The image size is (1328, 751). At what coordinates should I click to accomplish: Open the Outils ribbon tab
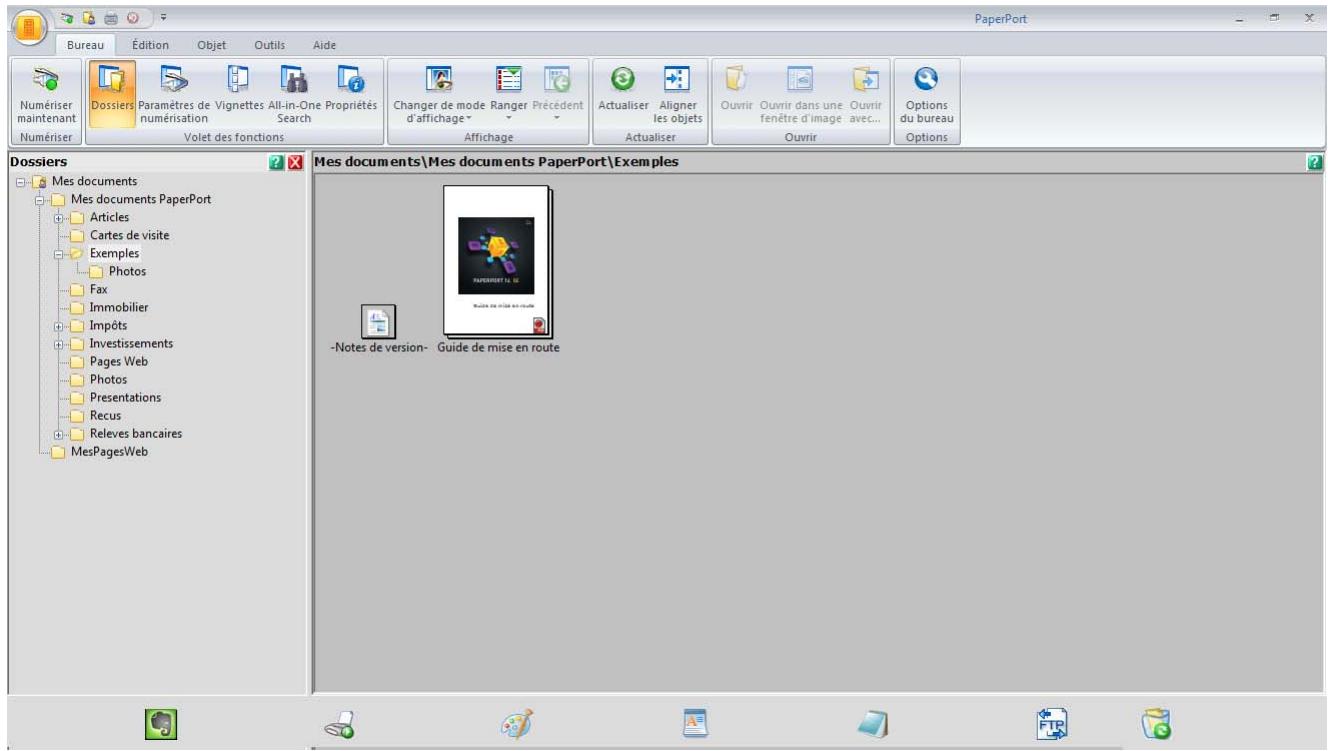(270, 45)
